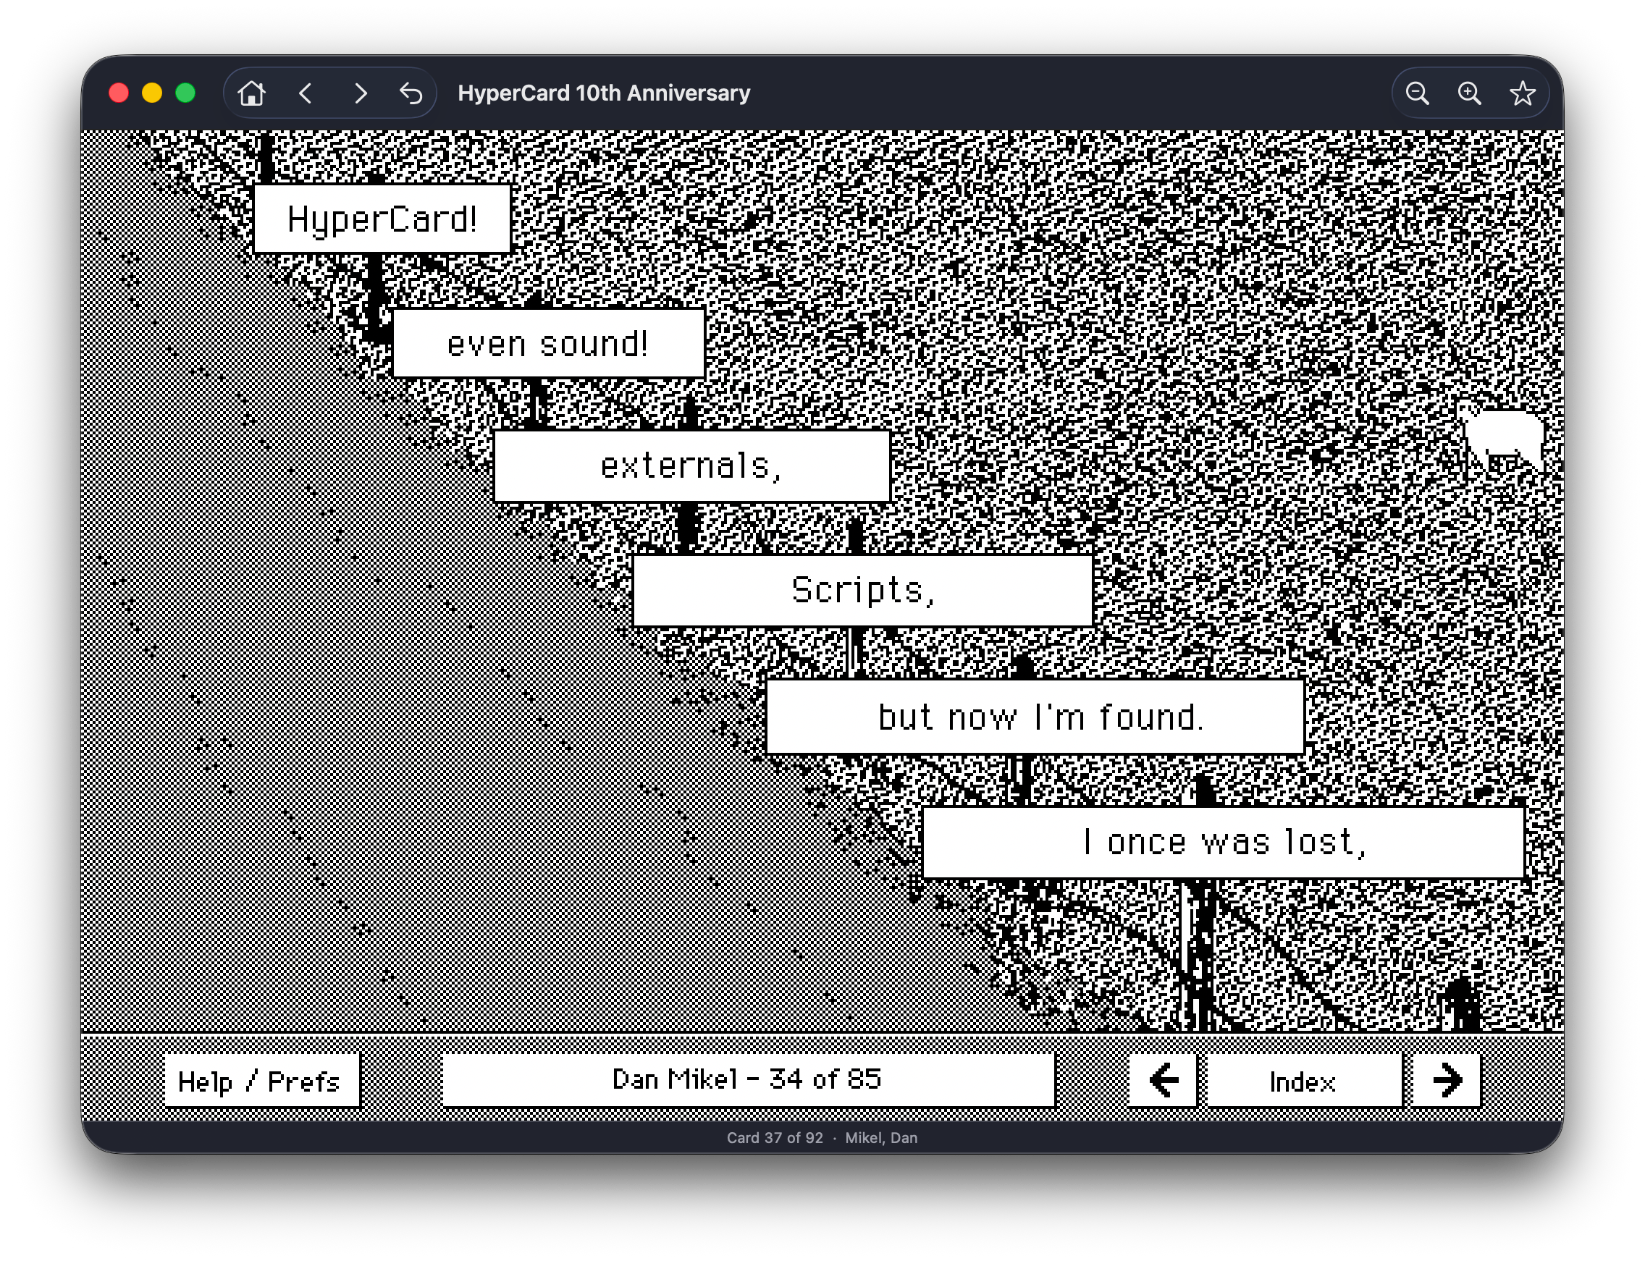
Task: Click the 'Dan Mikel – 34 of 85' field
Action: coord(748,1079)
